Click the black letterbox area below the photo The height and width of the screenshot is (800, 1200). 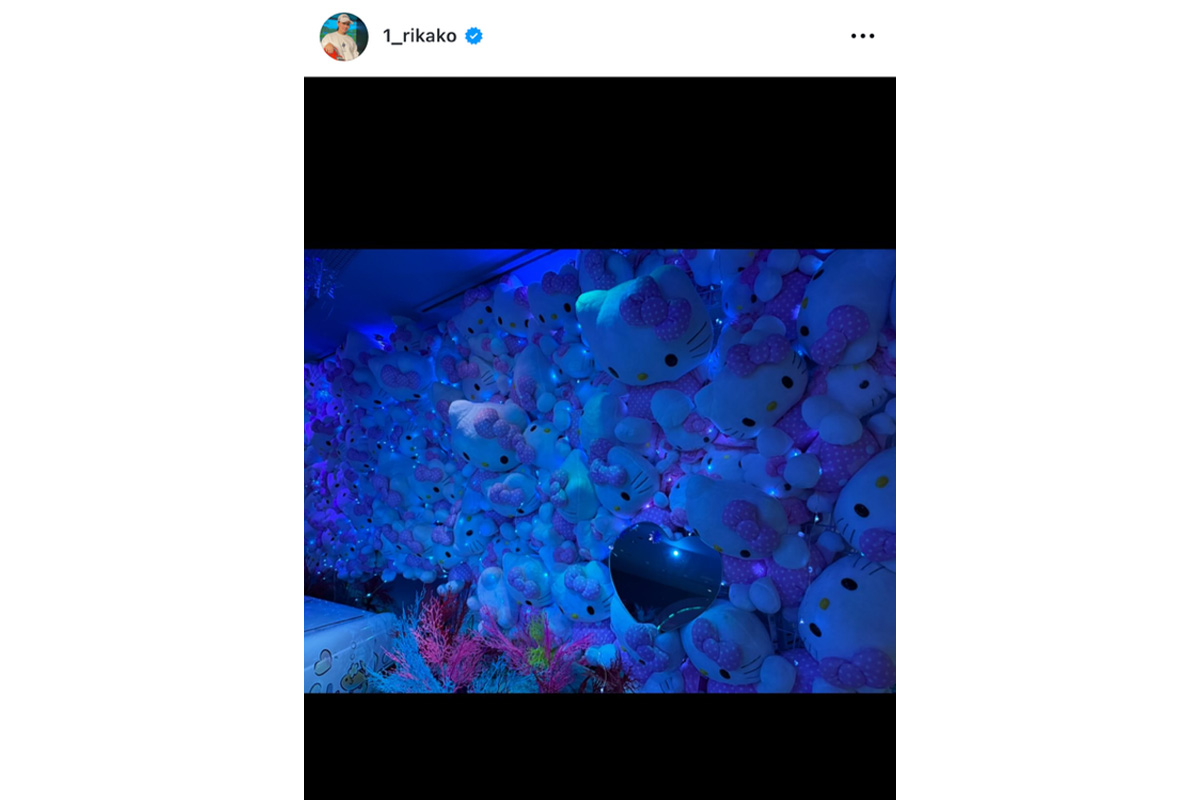tap(600, 745)
